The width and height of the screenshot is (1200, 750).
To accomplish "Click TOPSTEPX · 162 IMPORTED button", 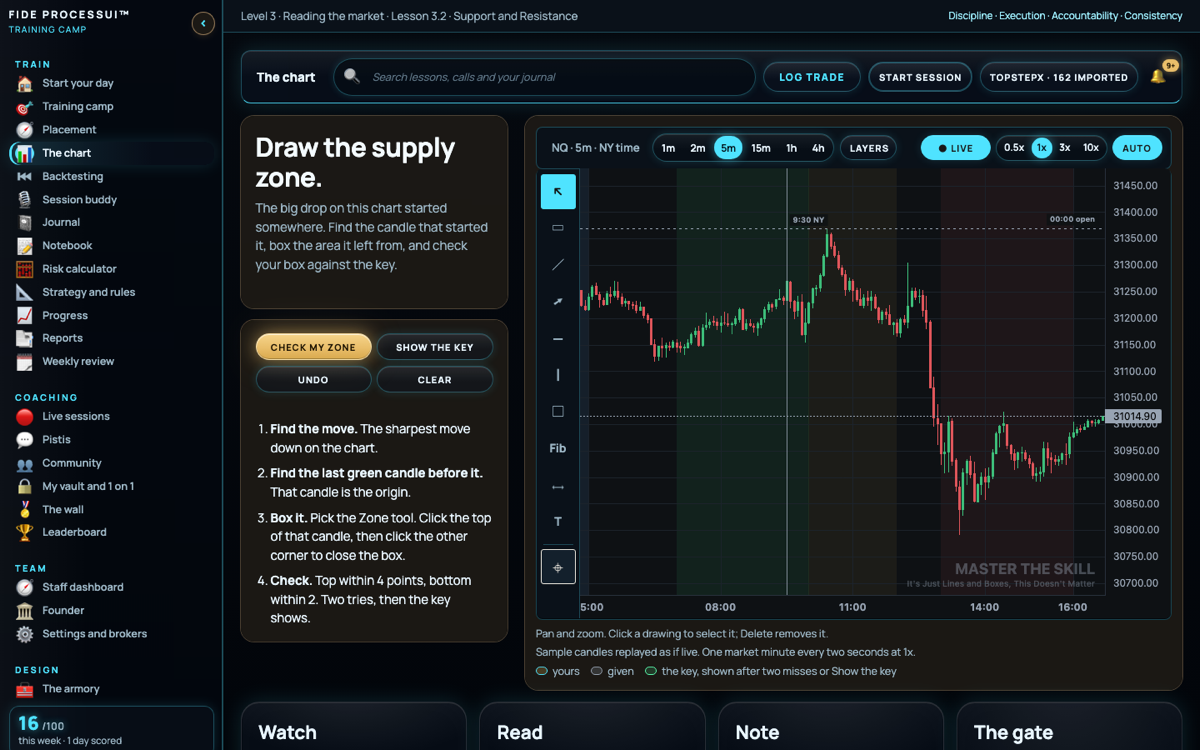I will click(1059, 77).
